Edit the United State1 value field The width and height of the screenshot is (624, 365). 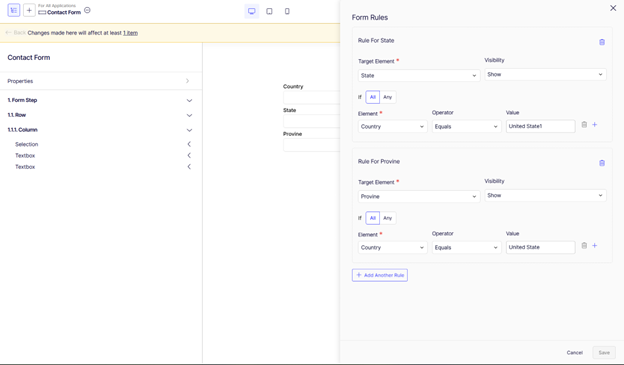[540, 126]
